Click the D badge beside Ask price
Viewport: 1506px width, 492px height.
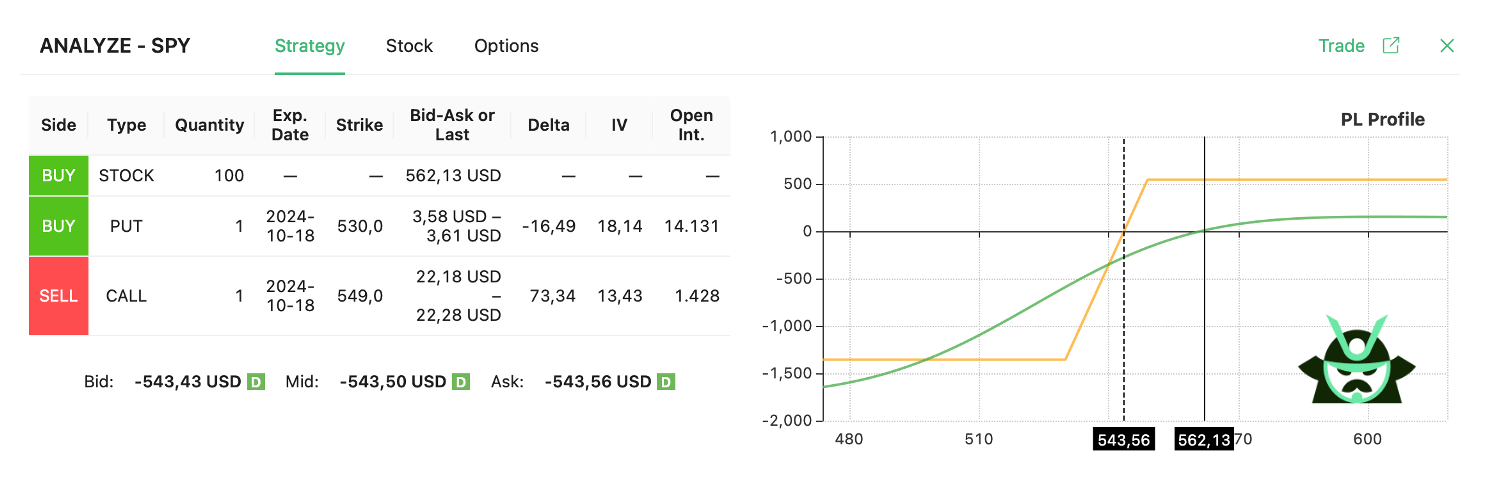(666, 382)
